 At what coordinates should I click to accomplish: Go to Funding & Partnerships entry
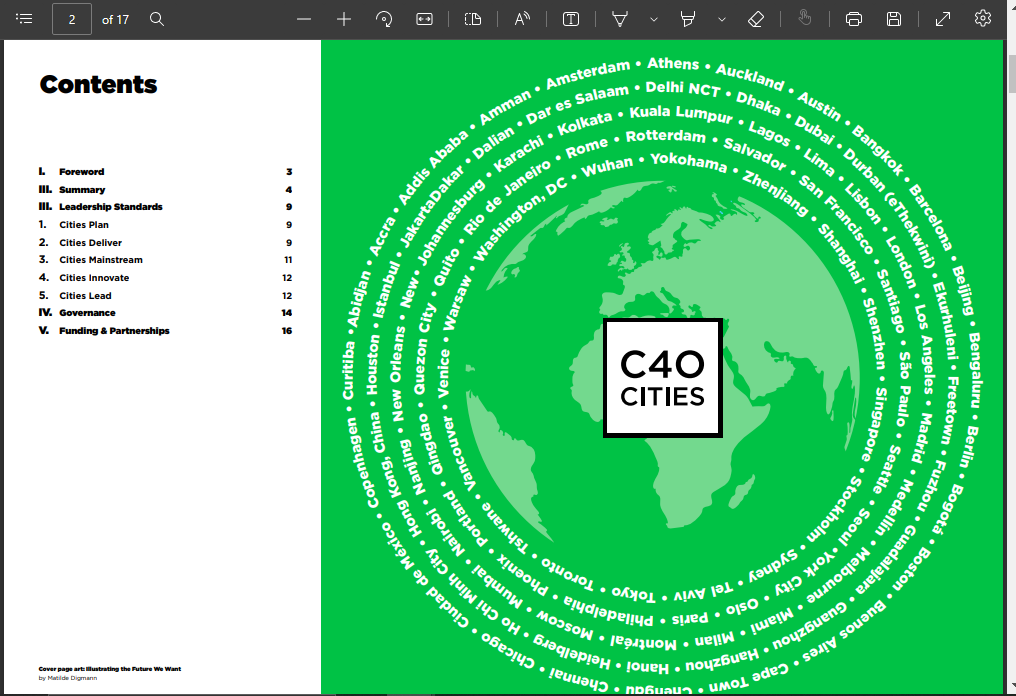pos(165,331)
